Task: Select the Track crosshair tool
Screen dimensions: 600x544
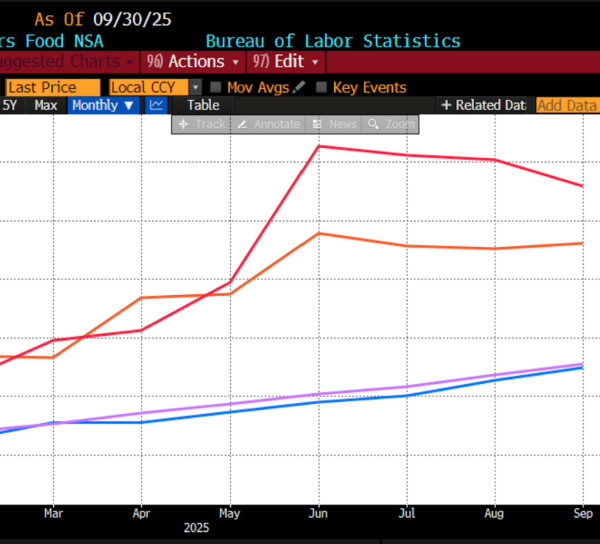Action: tap(200, 124)
